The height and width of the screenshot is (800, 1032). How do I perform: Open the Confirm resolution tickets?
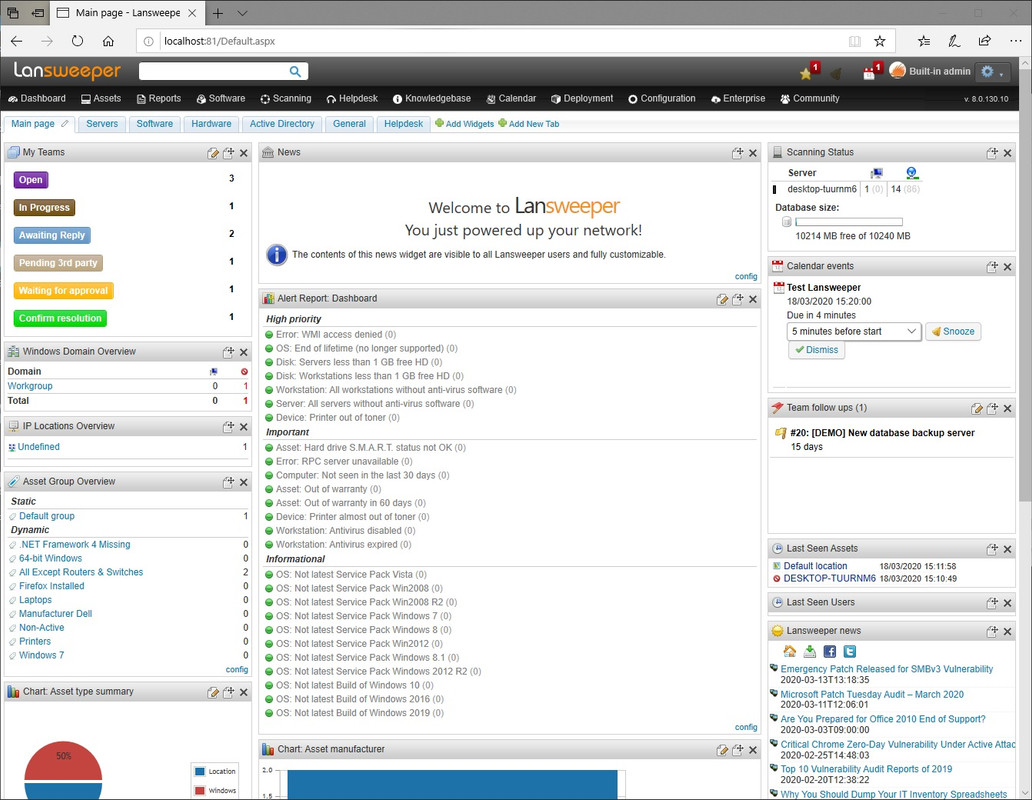tap(60, 318)
